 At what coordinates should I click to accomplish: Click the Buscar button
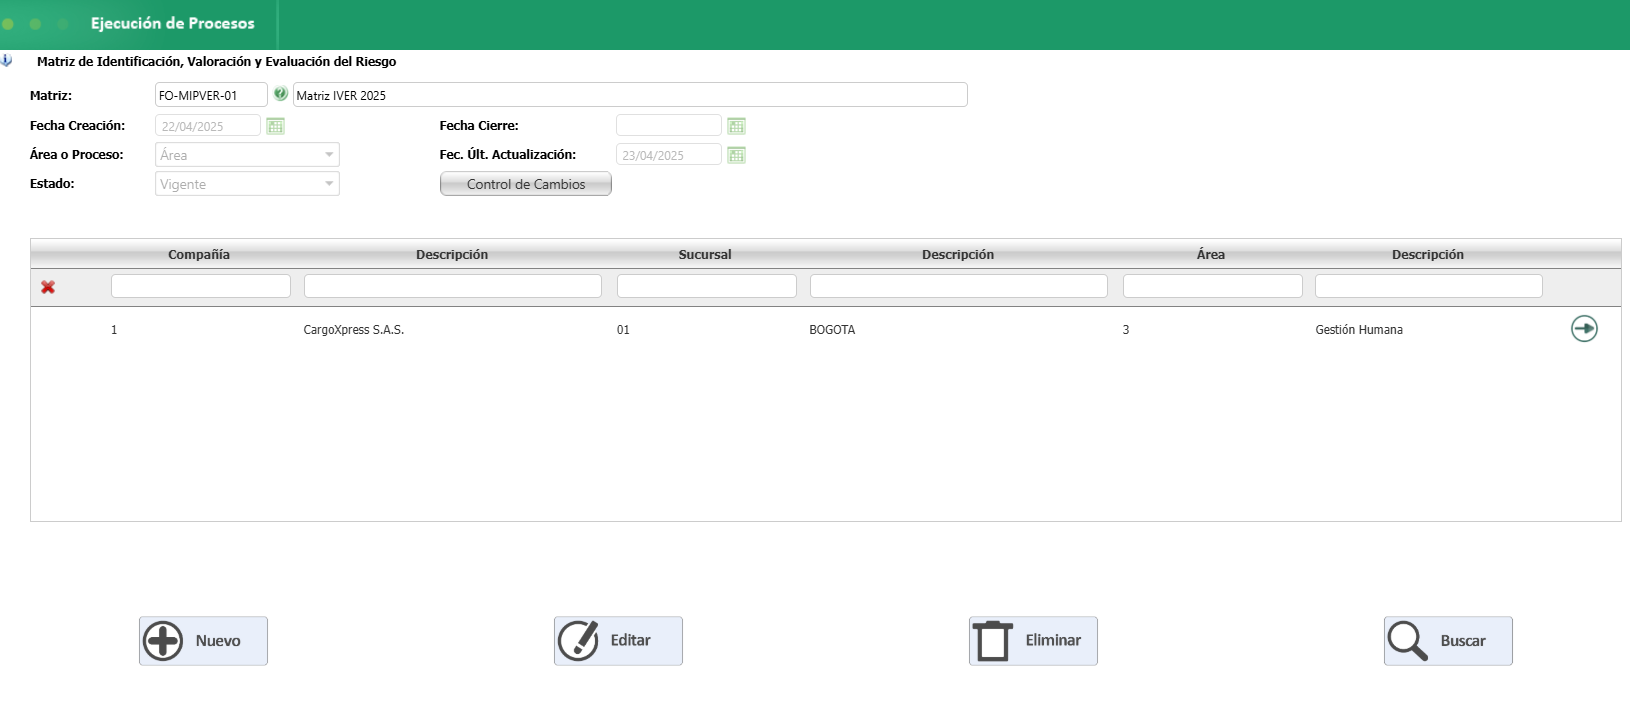coord(1448,641)
